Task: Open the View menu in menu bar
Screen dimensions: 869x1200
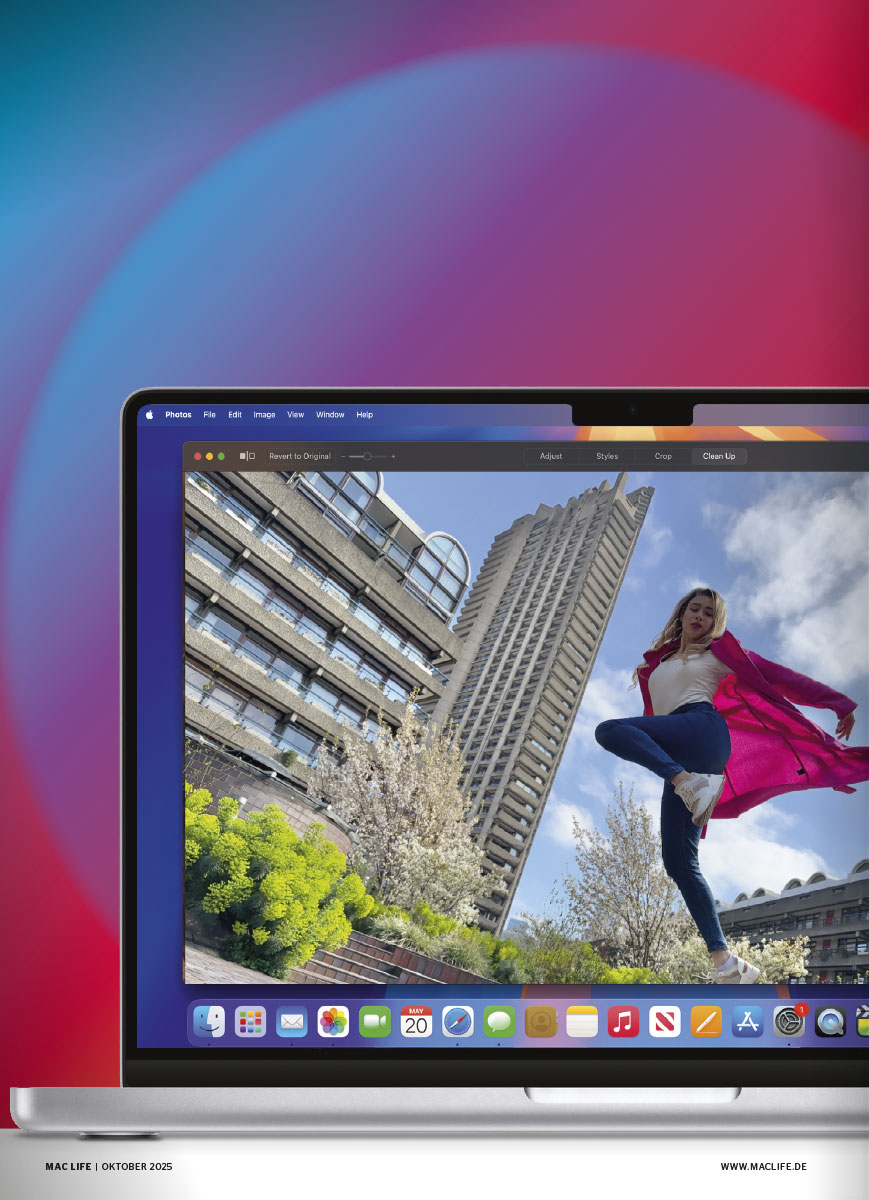Action: 296,415
